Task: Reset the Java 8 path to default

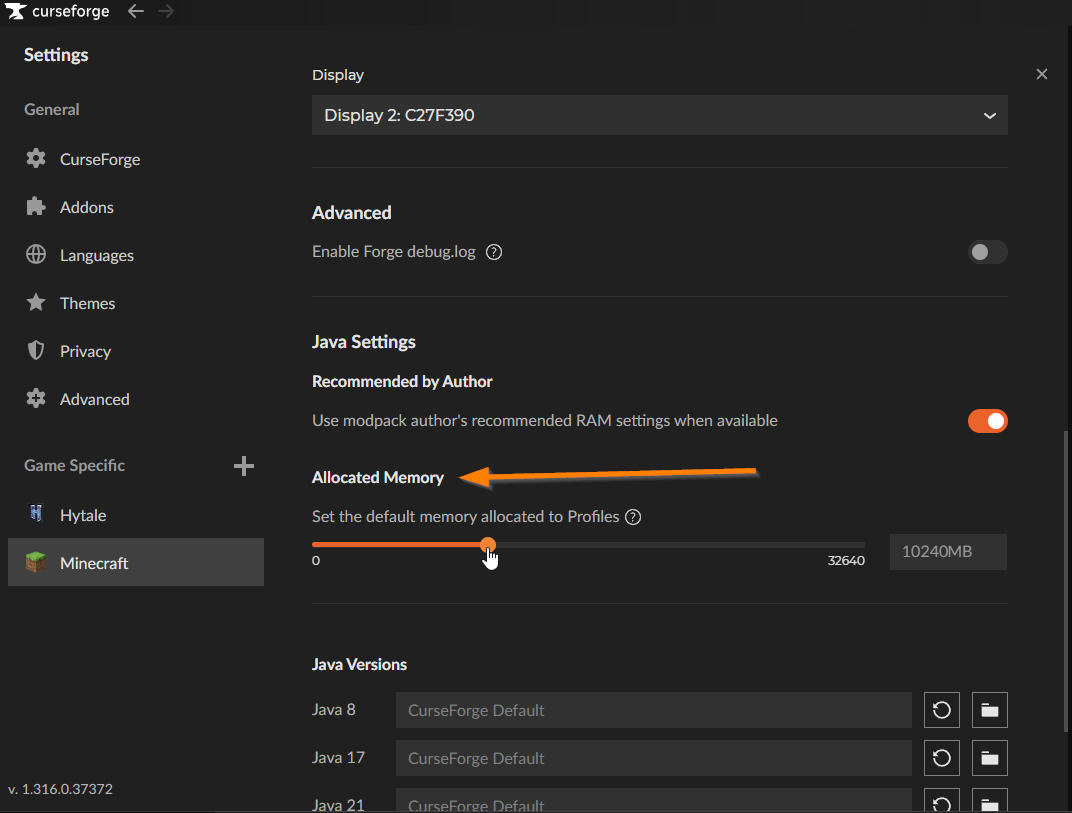Action: [x=941, y=710]
